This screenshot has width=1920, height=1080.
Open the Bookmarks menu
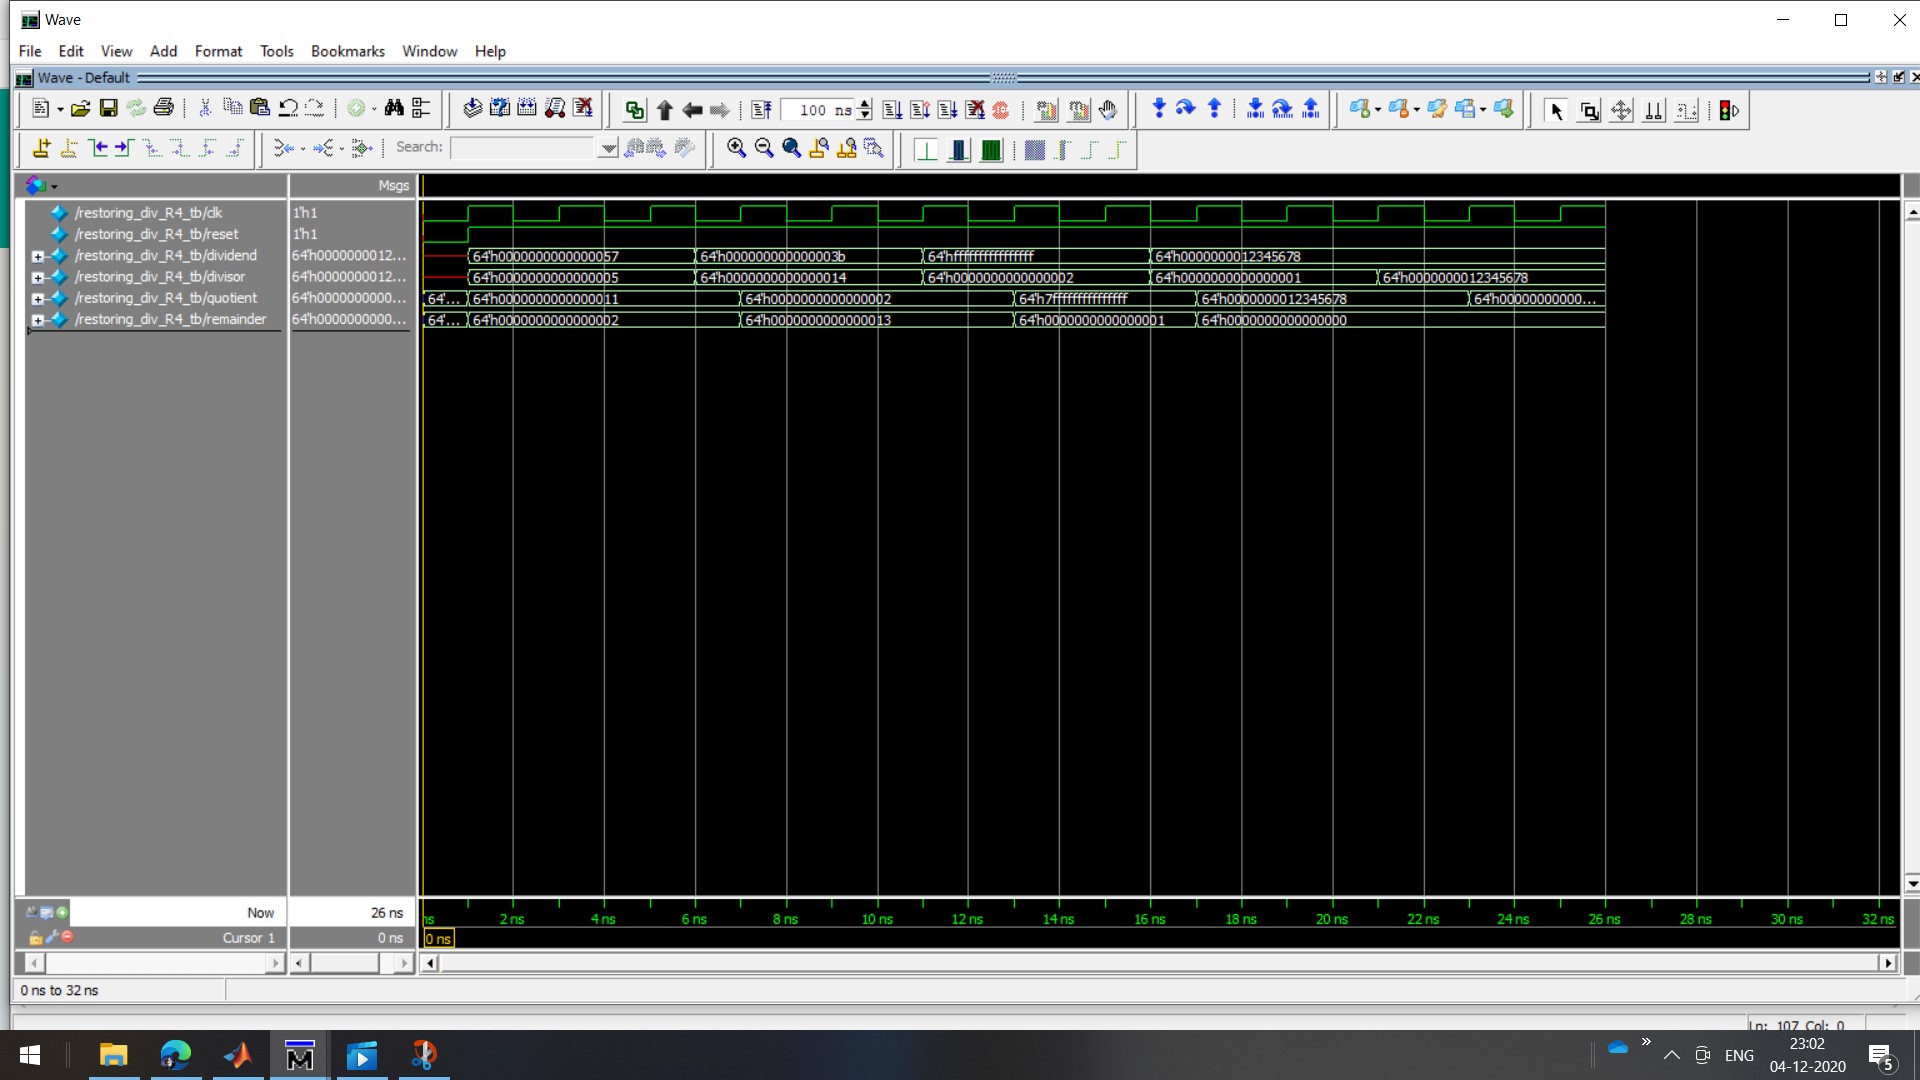[347, 51]
